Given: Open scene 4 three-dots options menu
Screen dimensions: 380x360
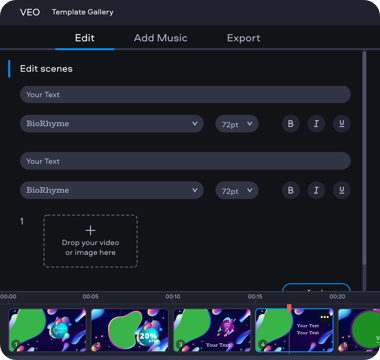Looking at the screenshot, I should (x=325, y=317).
